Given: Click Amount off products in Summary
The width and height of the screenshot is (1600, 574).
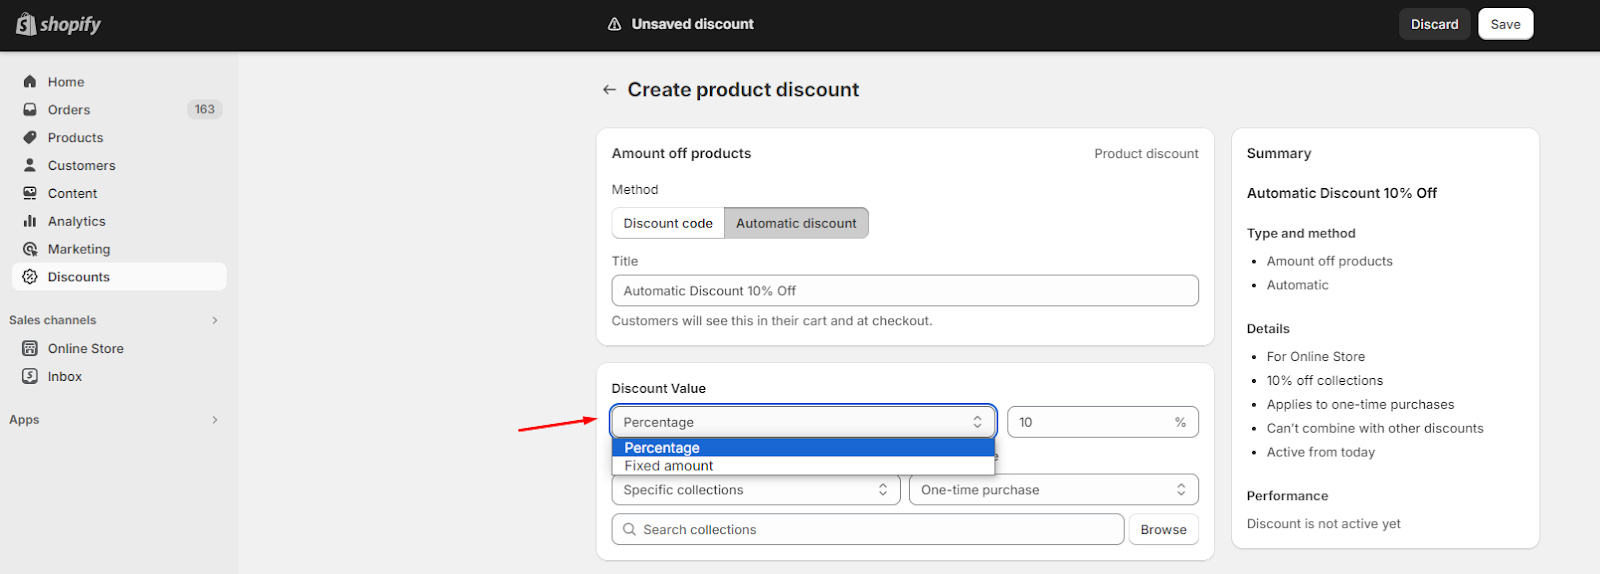Looking at the screenshot, I should (1330, 261).
